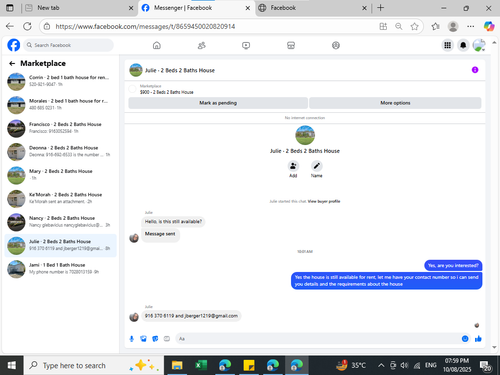
Task: Click the Windows taskbar search box
Action: (93, 365)
